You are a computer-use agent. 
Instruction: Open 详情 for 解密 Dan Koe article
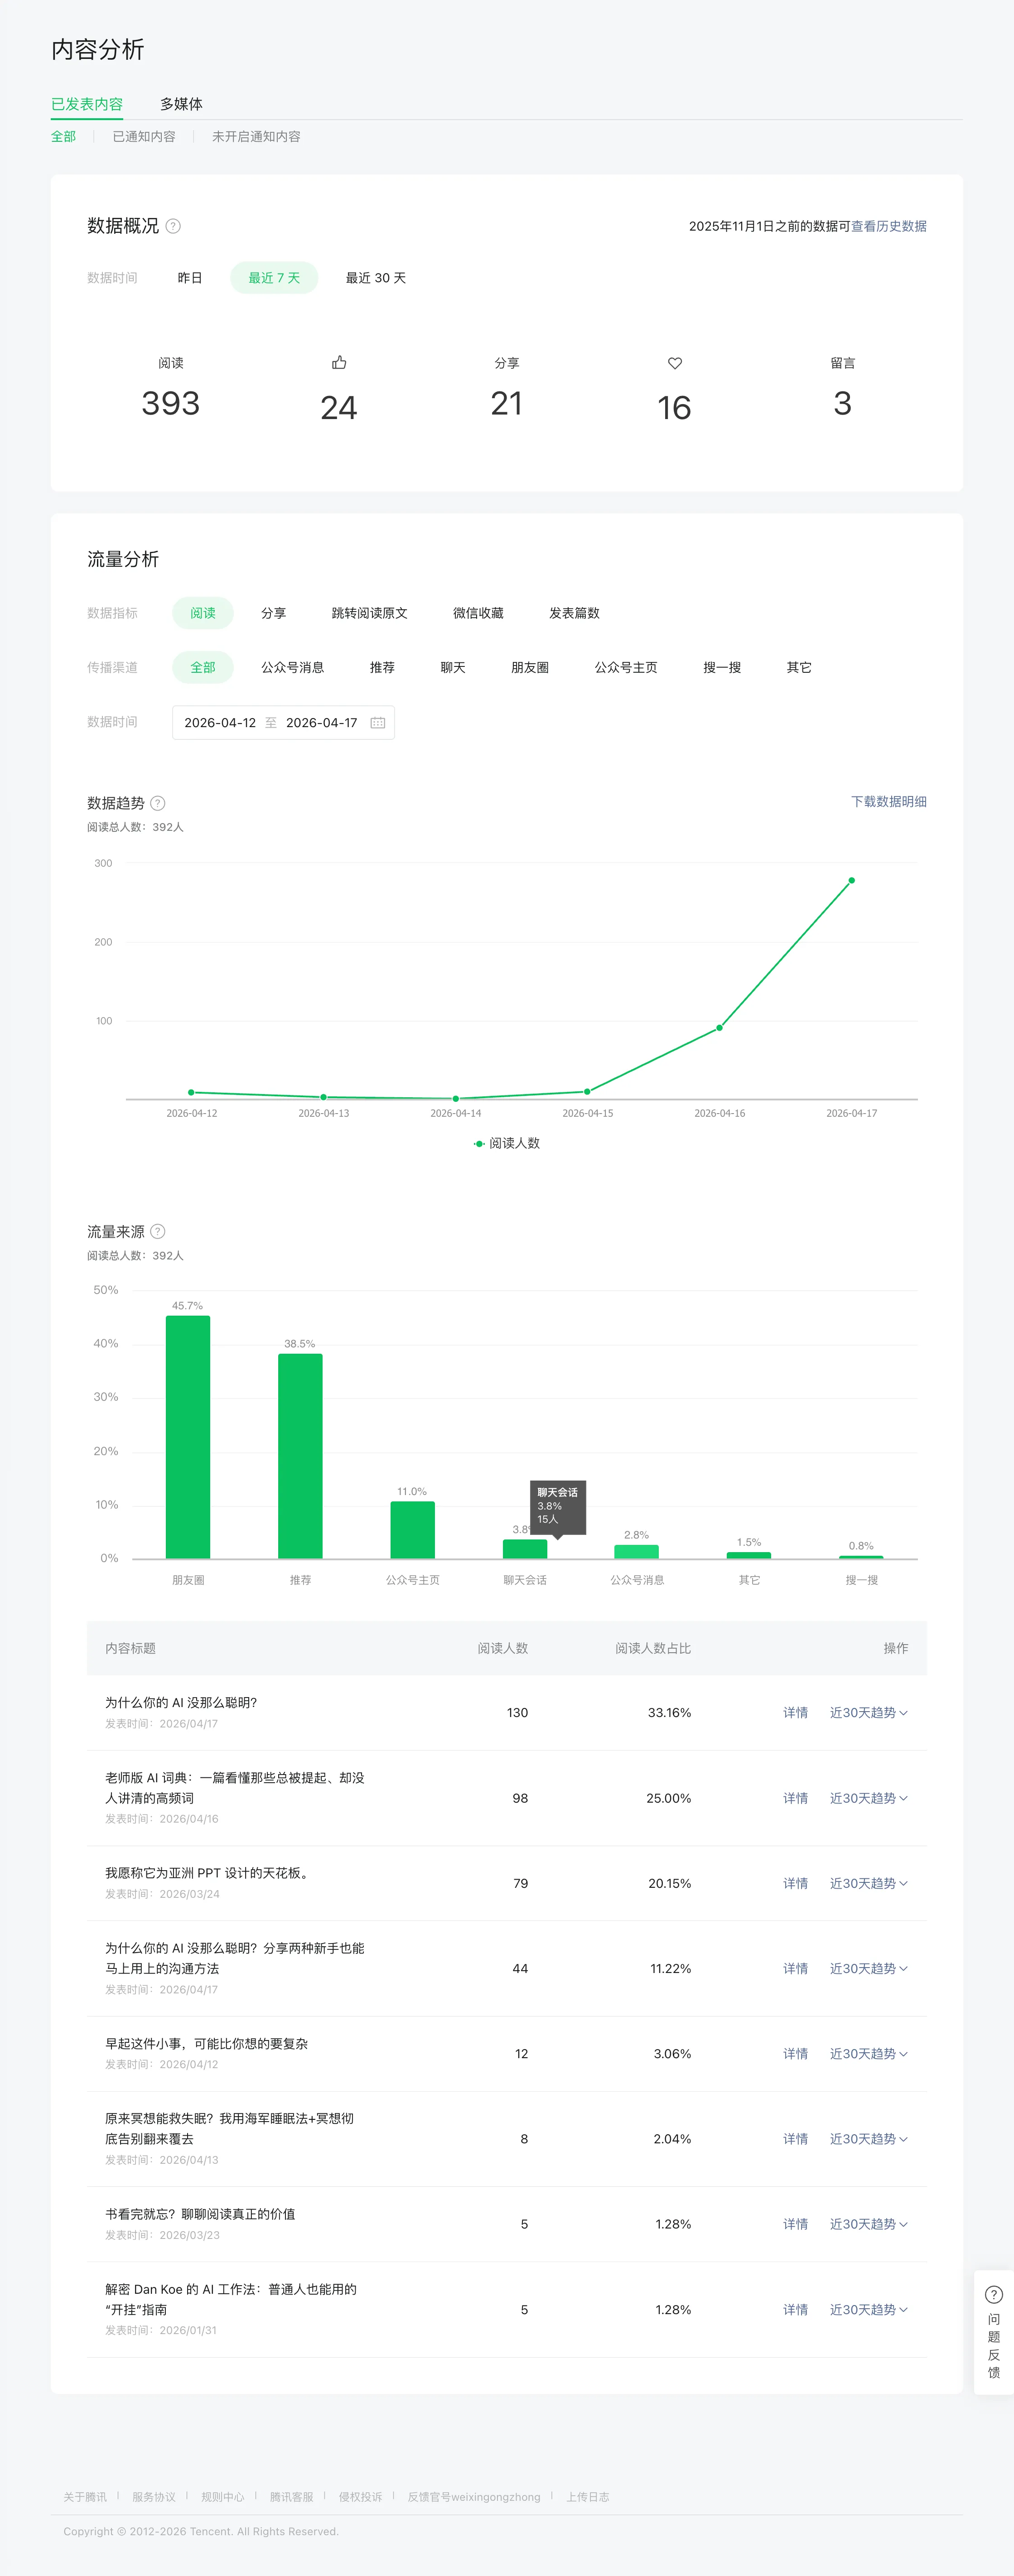point(795,2310)
